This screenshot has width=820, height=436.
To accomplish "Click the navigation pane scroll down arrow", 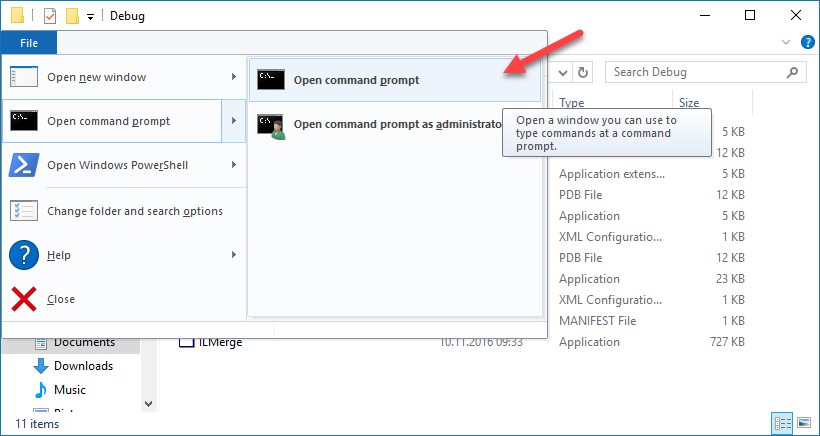I will pyautogui.click(x=148, y=404).
